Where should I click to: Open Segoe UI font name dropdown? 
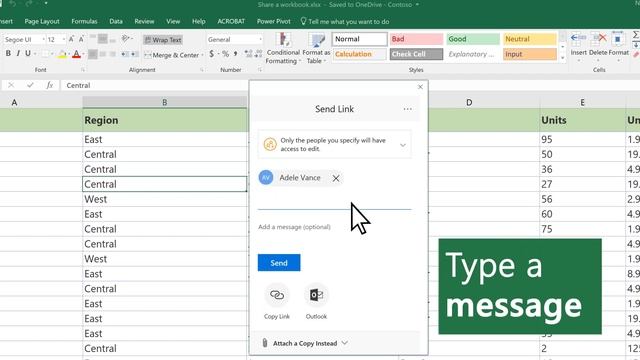[x=43, y=39]
